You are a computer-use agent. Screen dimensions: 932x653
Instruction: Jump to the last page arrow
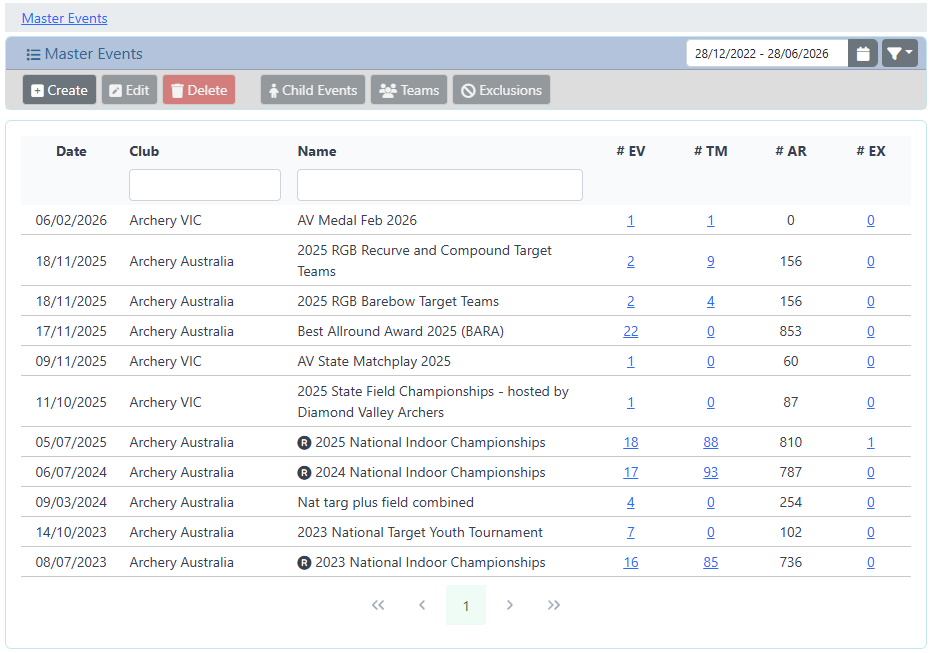[554, 605]
